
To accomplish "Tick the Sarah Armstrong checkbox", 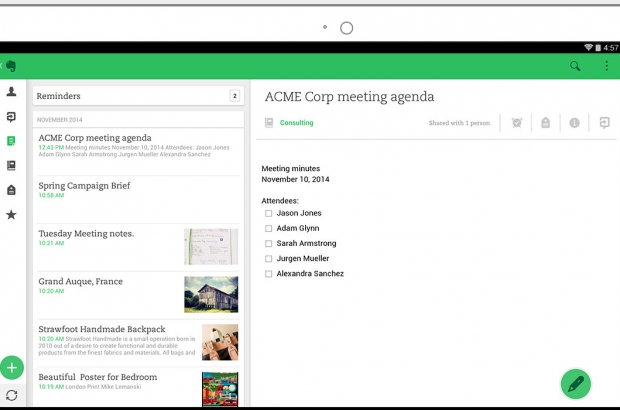I will tap(268, 243).
